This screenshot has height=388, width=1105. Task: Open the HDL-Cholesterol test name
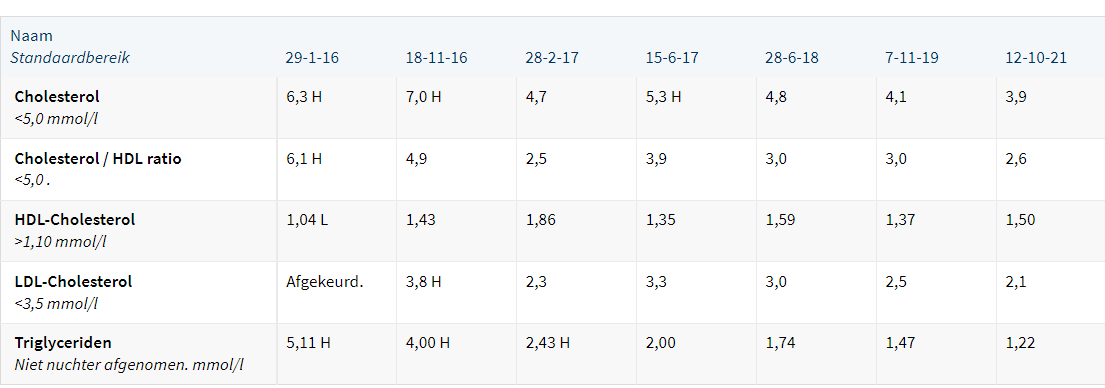pos(75,220)
